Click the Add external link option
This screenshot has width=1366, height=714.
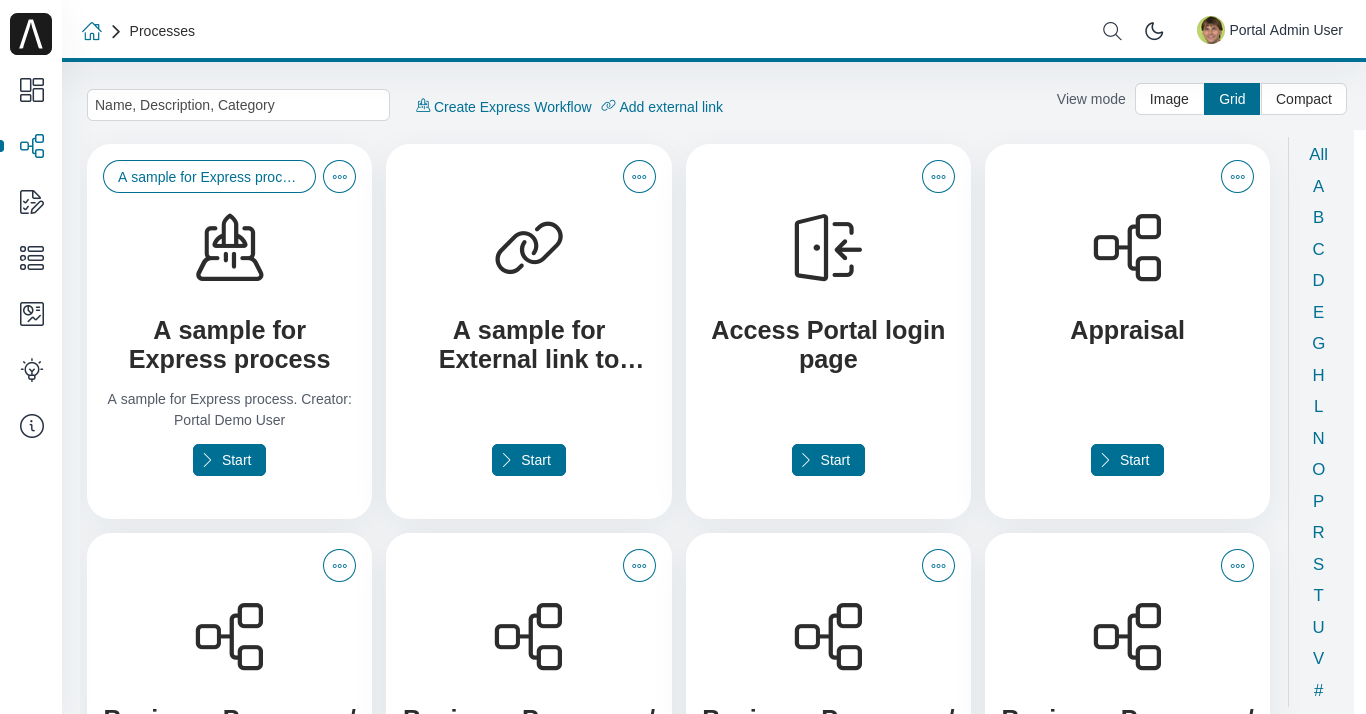[662, 107]
